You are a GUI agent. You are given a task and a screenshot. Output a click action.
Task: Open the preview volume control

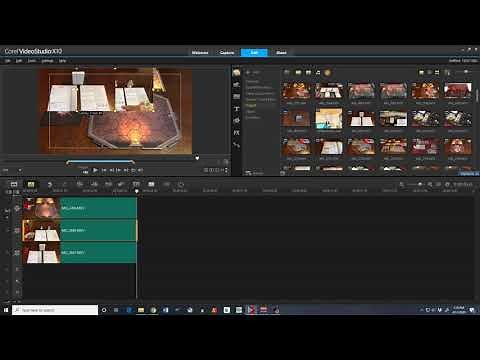140,170
